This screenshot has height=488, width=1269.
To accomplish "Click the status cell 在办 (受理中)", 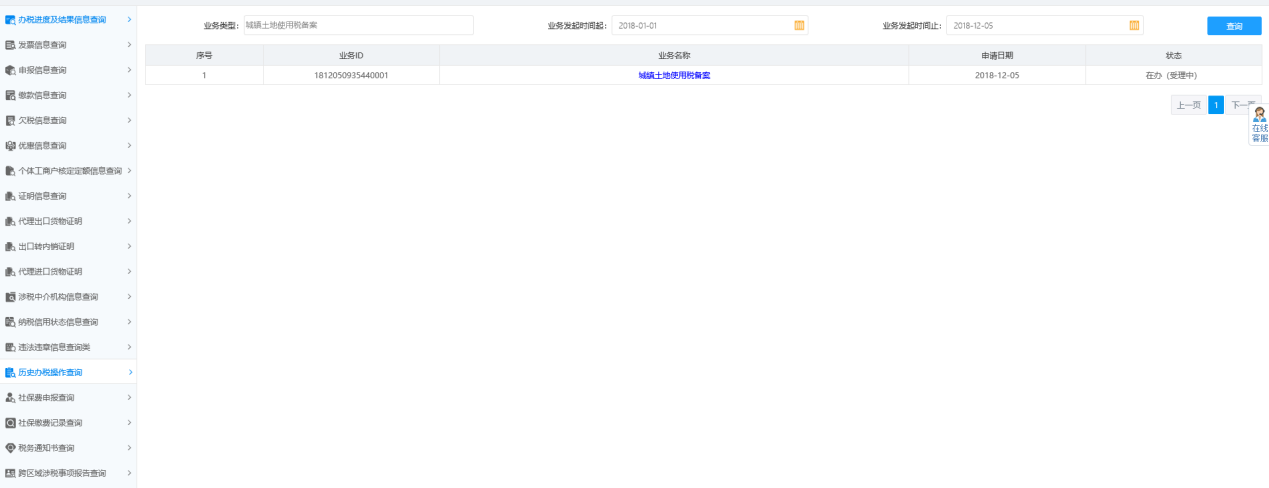I will click(1173, 75).
